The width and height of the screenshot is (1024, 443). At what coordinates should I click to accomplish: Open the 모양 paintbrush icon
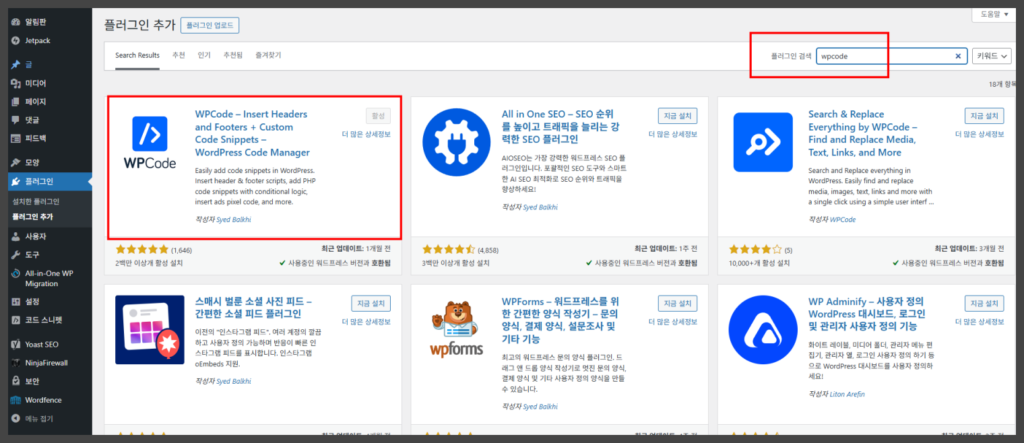(x=16, y=162)
